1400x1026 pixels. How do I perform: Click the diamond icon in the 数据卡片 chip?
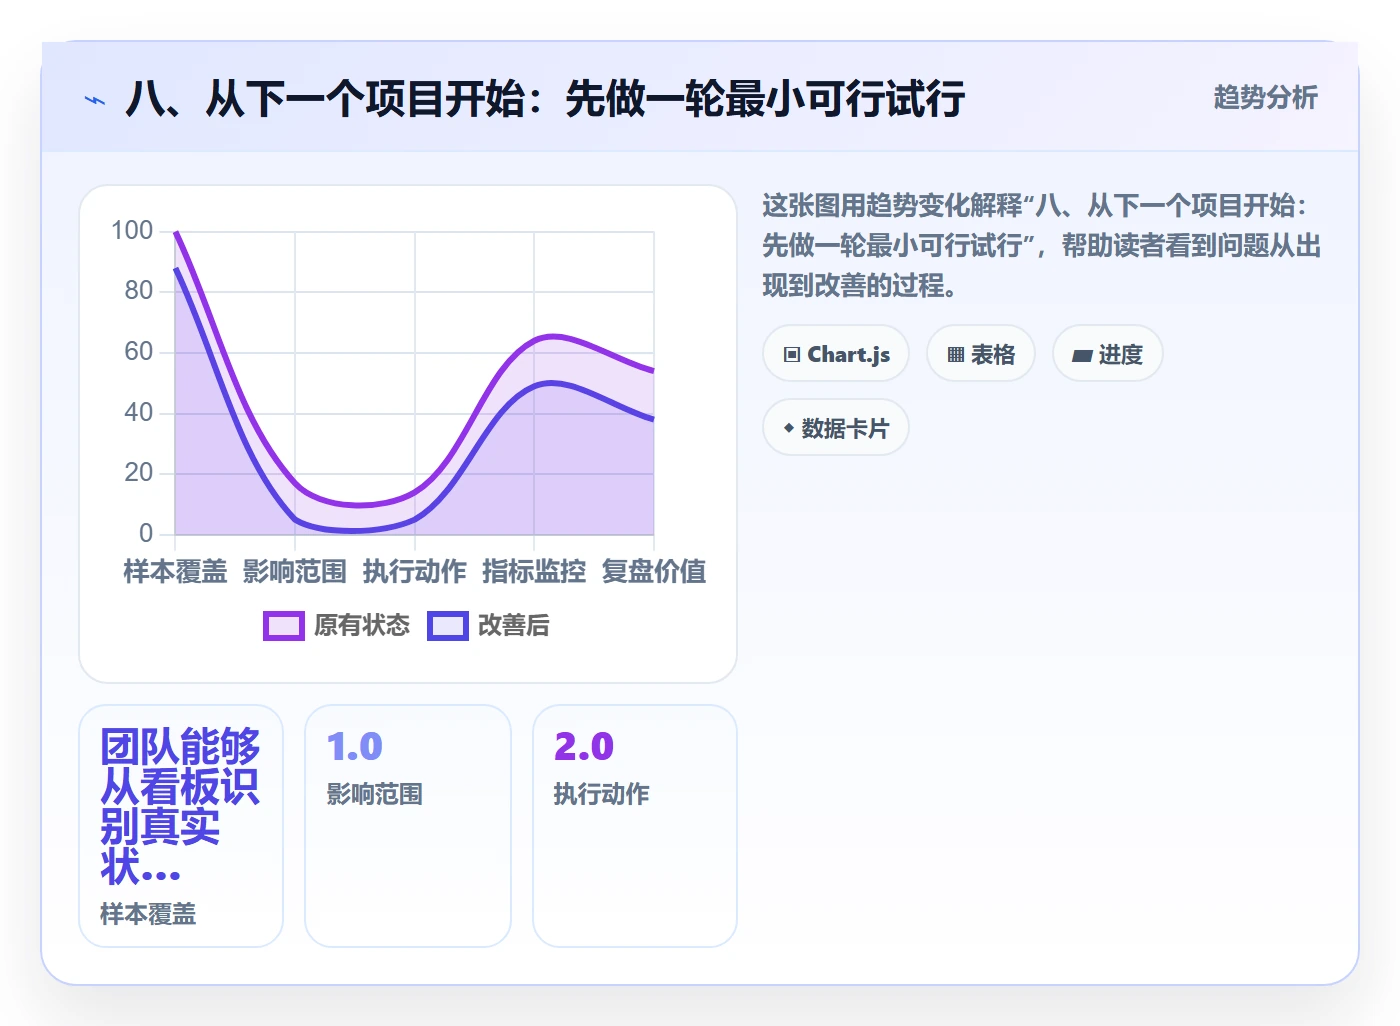[789, 428]
